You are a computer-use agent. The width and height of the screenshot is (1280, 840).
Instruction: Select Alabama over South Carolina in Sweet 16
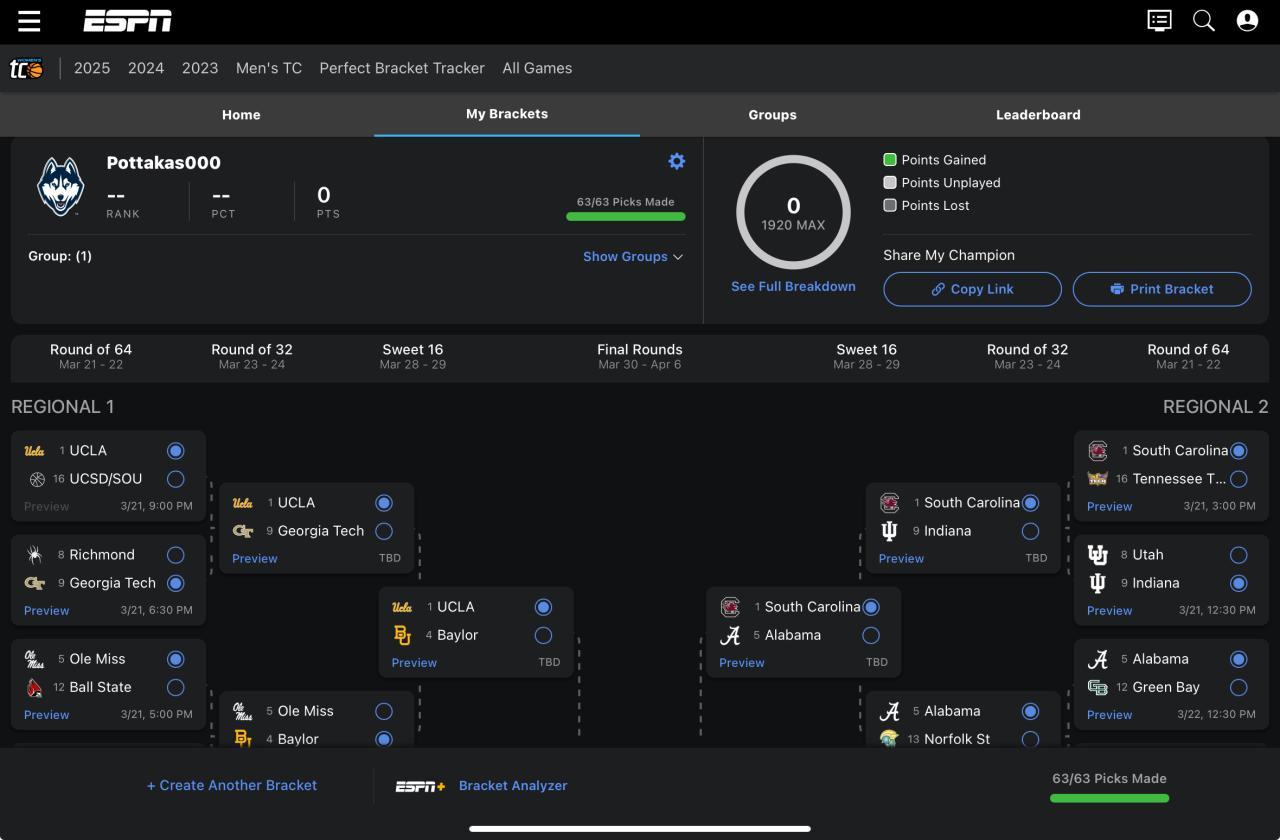pos(871,635)
